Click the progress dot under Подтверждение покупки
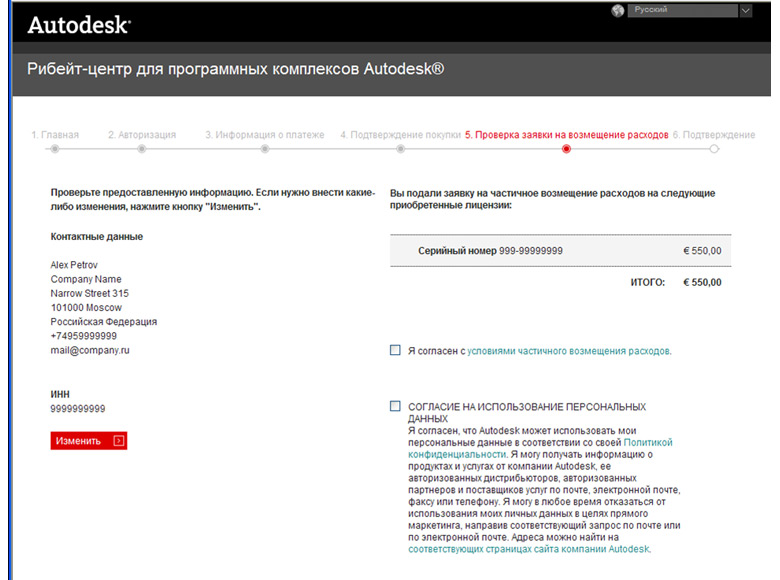This screenshot has height=580, width=780. pos(400,149)
